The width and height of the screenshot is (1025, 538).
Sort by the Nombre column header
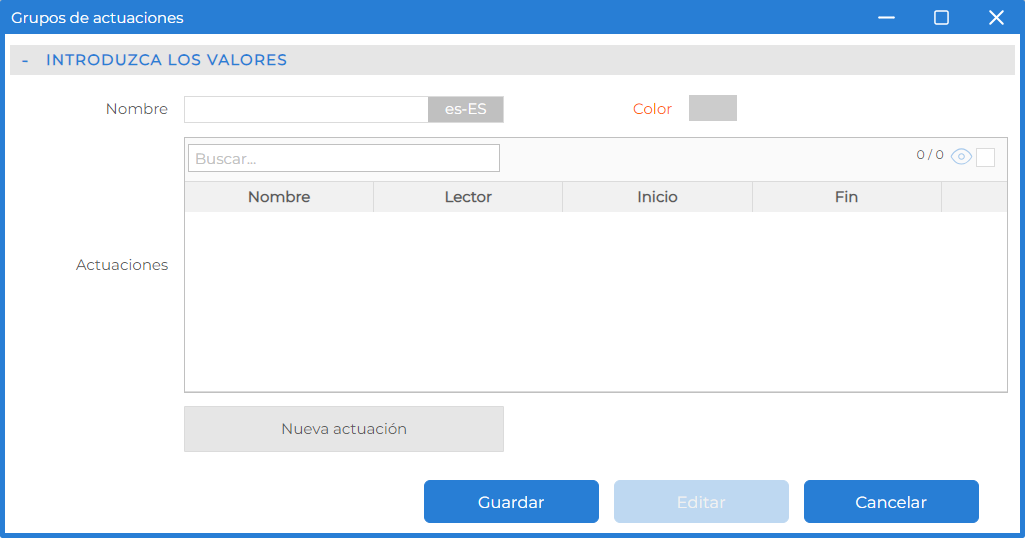279,197
